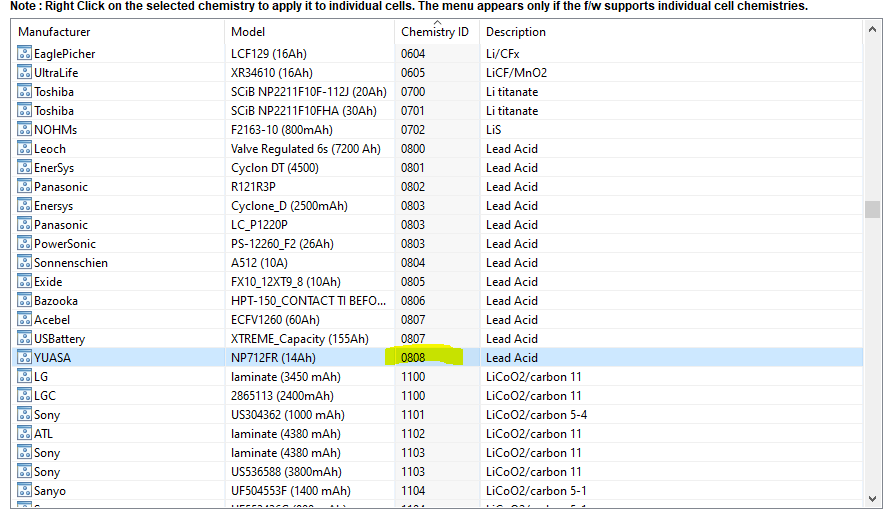Click icon beside Panasonic R121R3P
892x520 pixels.
[24, 187]
